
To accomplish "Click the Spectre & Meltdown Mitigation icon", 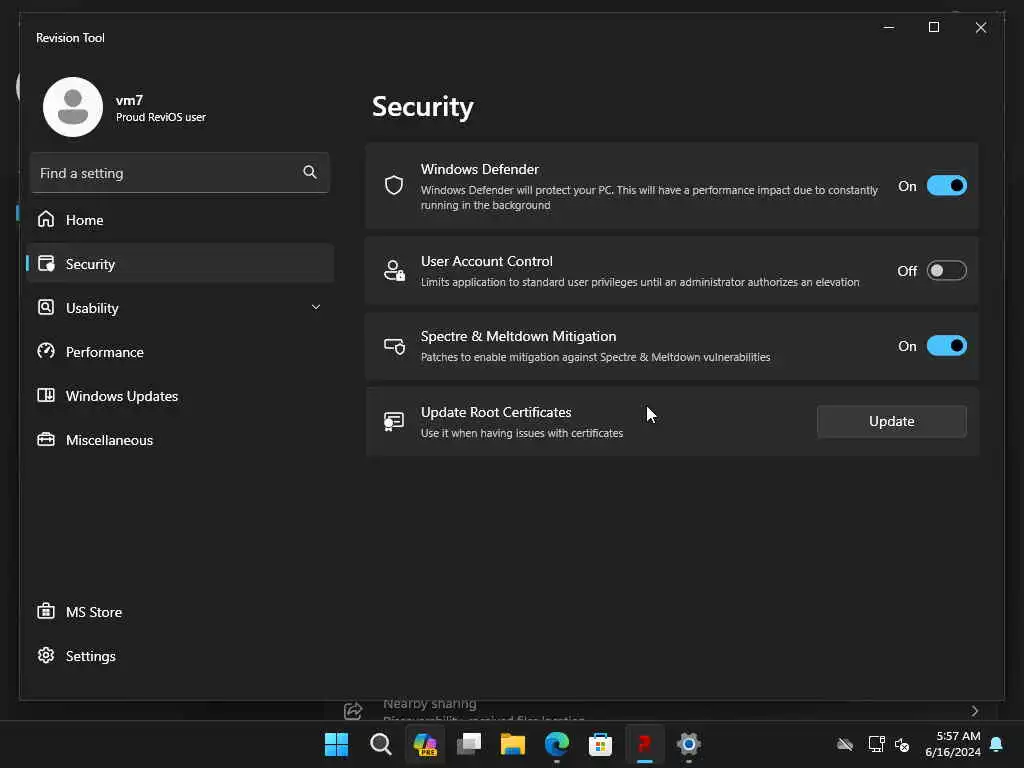I will [x=394, y=346].
